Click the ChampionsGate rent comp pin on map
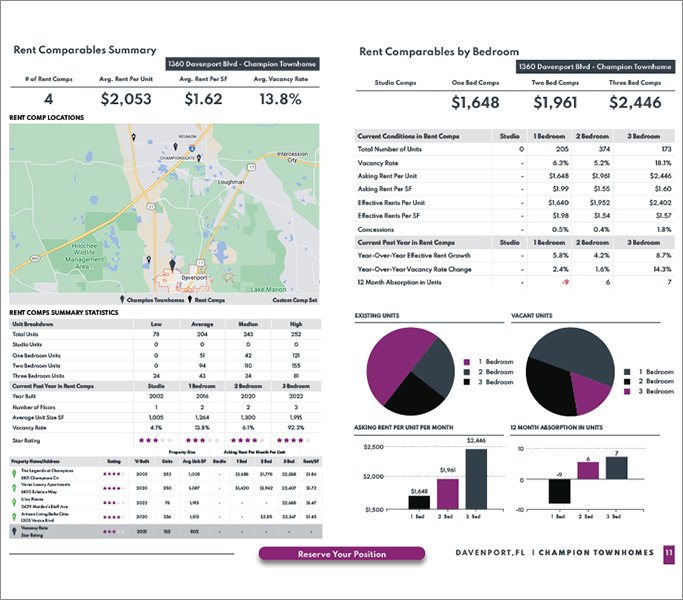 click(x=200, y=157)
